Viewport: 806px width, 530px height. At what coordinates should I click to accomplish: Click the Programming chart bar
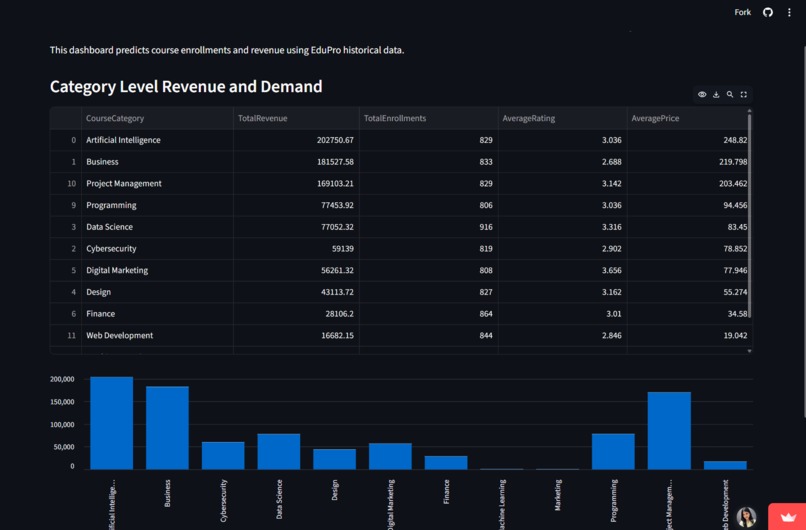coord(613,451)
